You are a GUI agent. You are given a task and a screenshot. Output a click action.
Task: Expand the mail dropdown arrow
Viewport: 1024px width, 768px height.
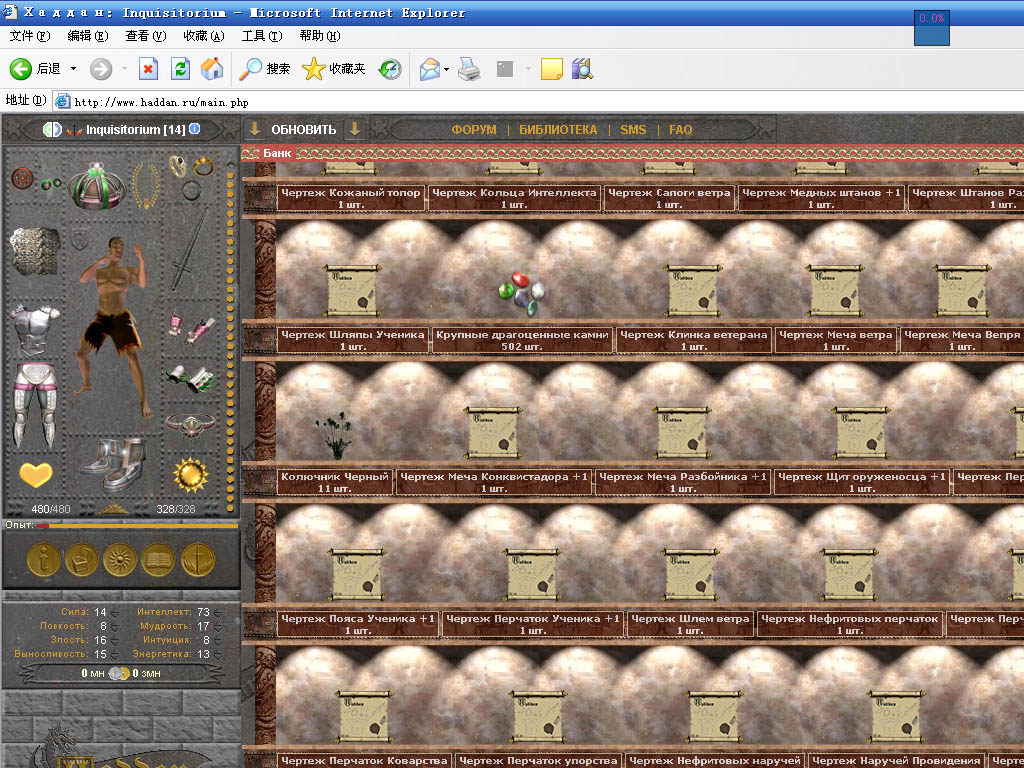tap(446, 69)
